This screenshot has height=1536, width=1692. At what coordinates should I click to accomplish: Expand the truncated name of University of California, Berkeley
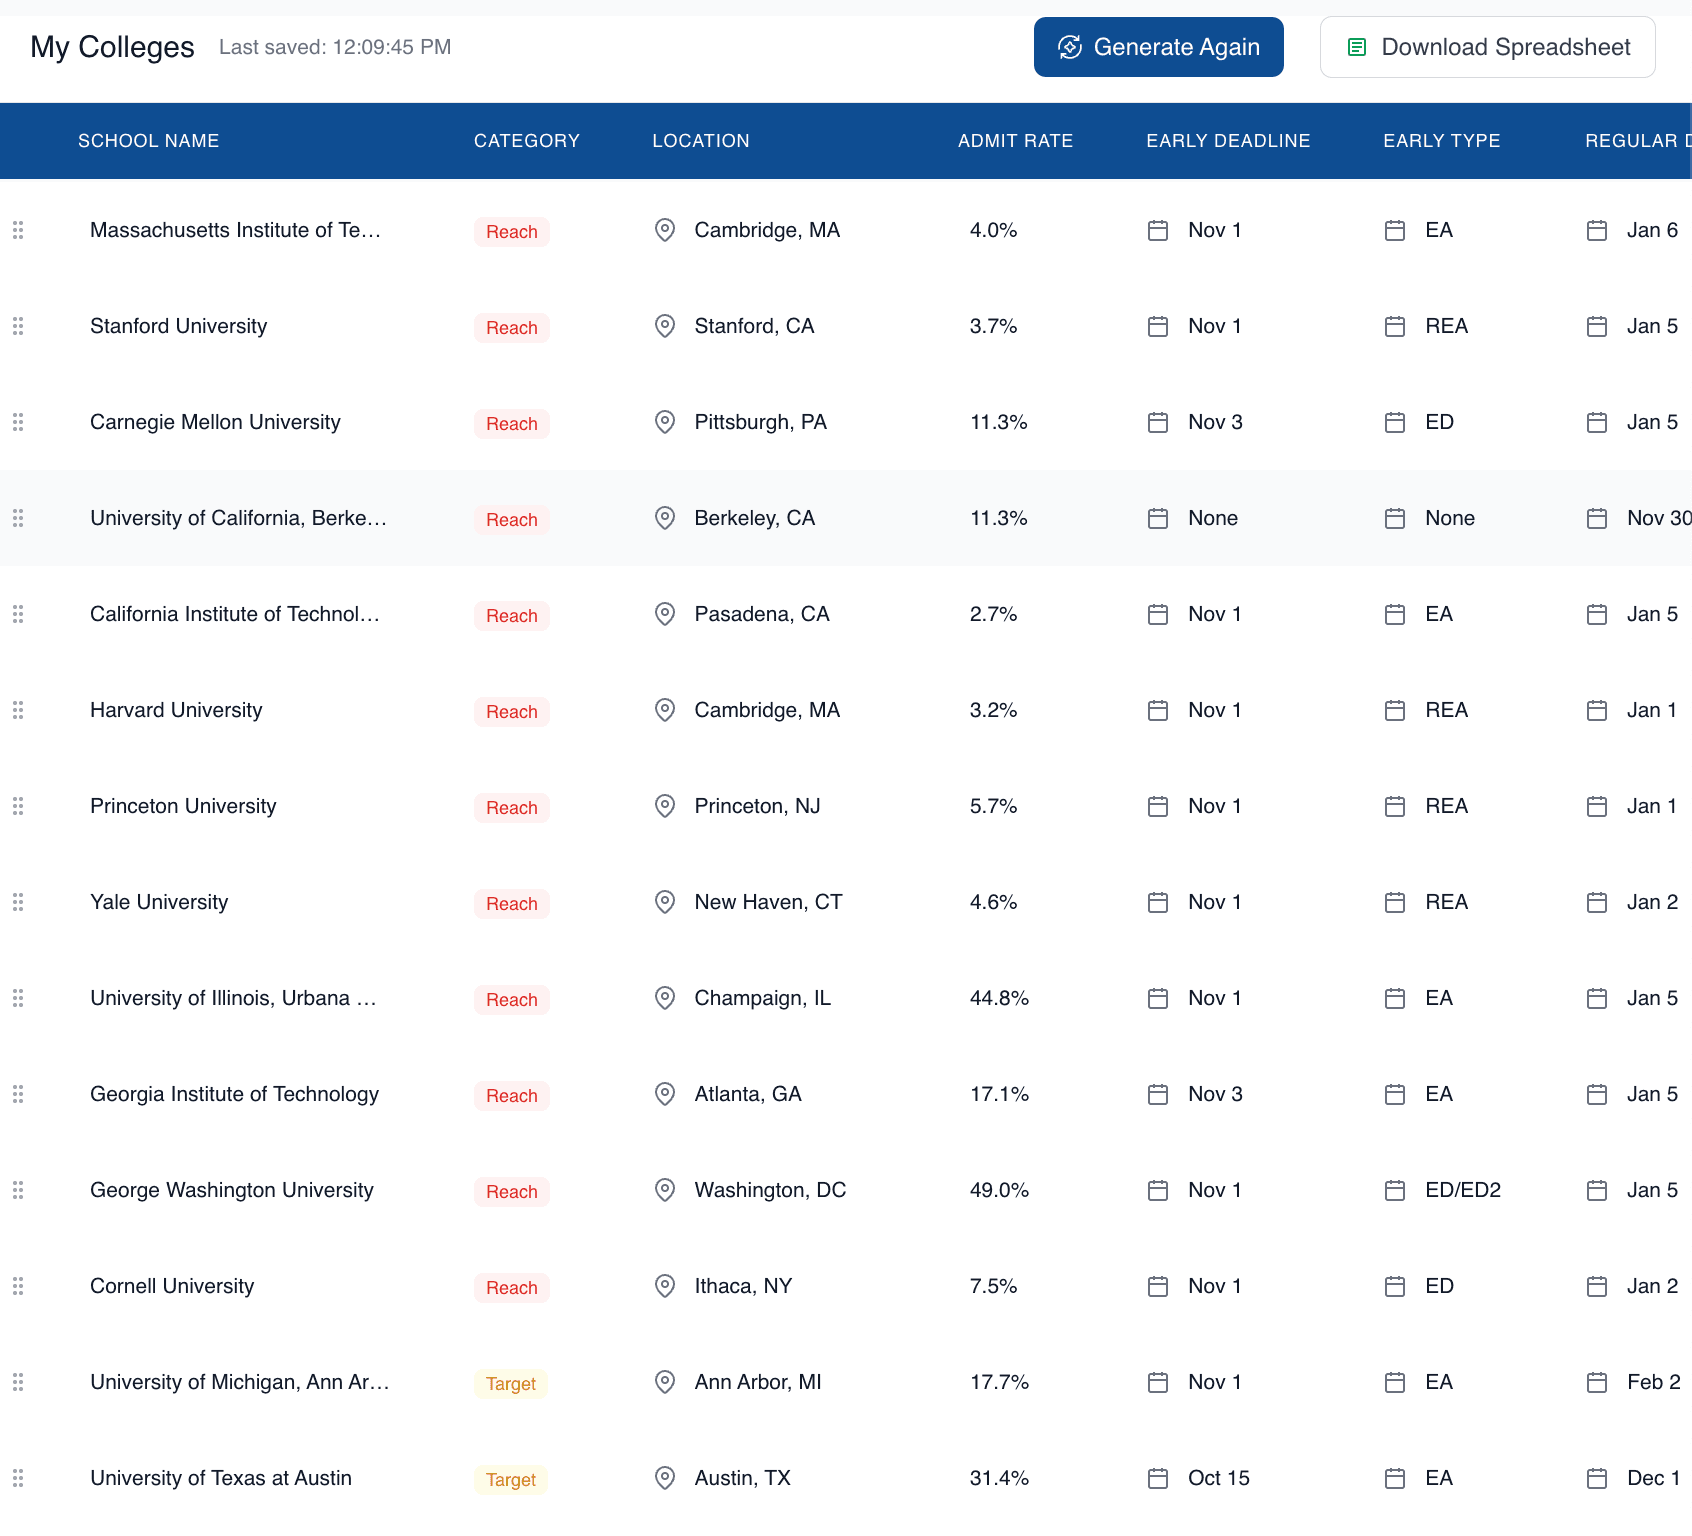[x=239, y=518]
